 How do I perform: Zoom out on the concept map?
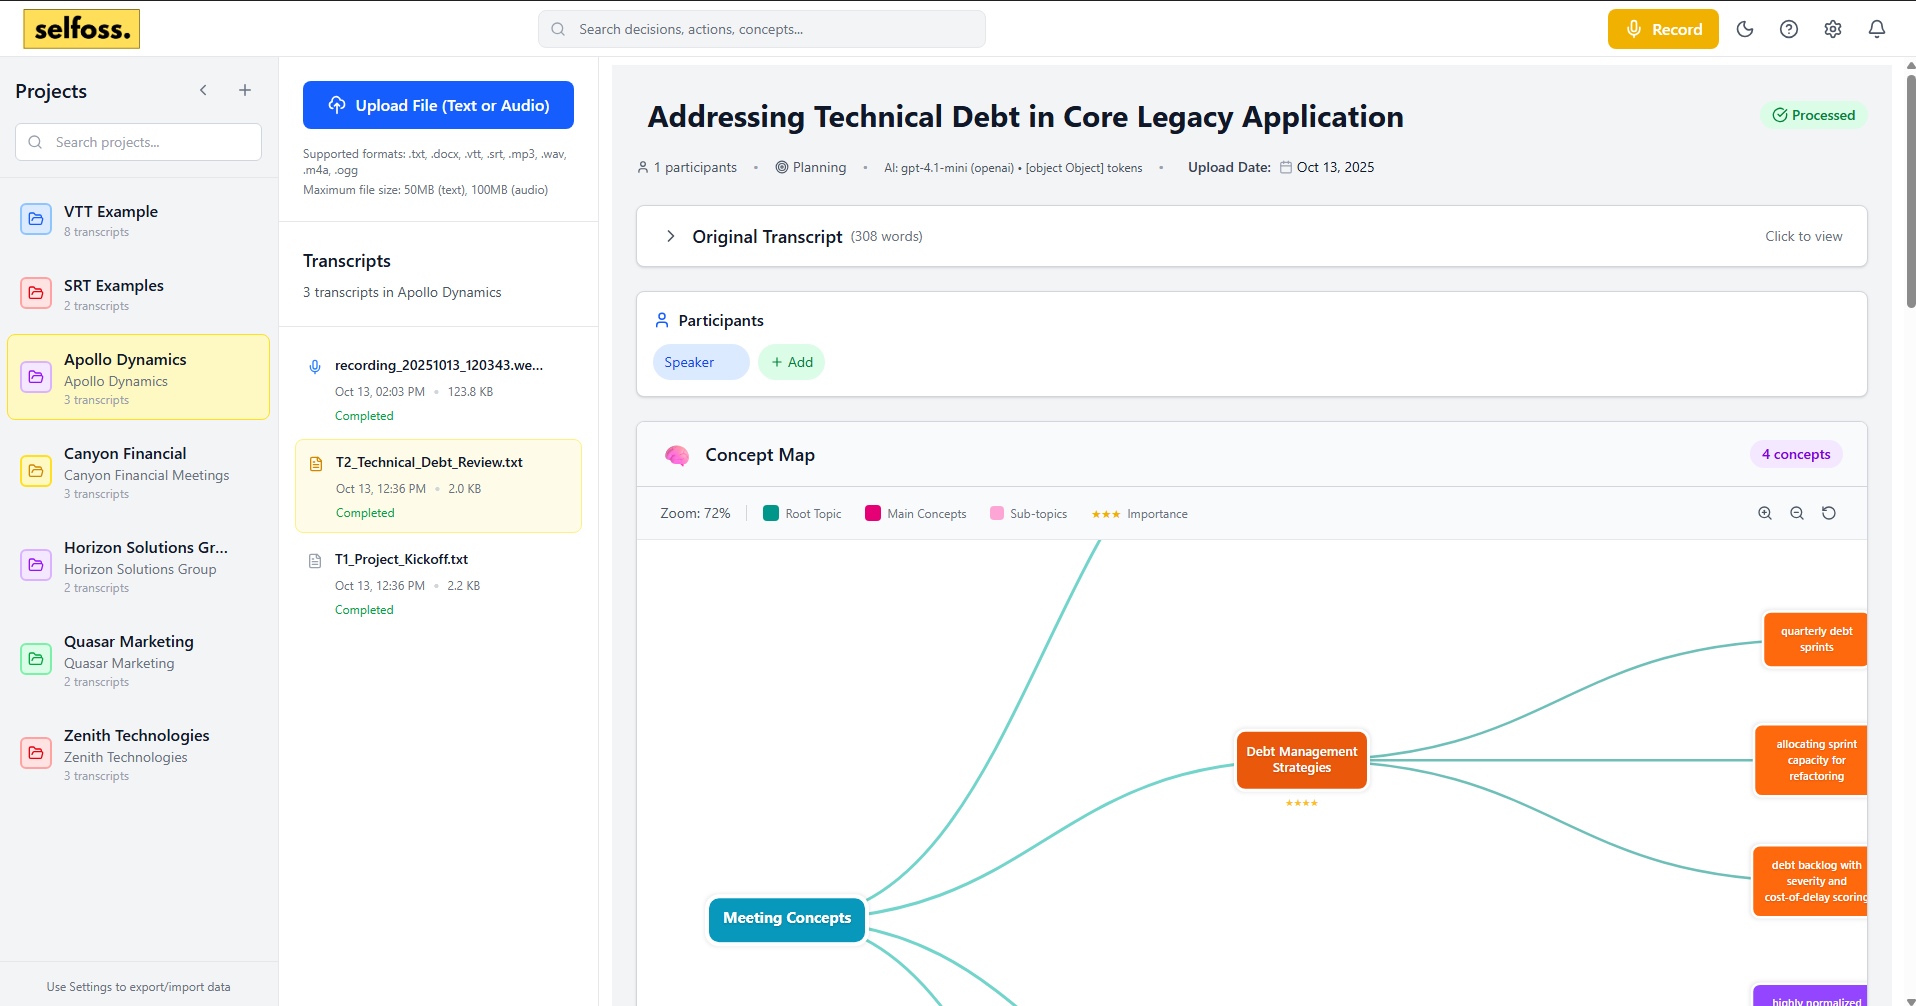(x=1797, y=513)
